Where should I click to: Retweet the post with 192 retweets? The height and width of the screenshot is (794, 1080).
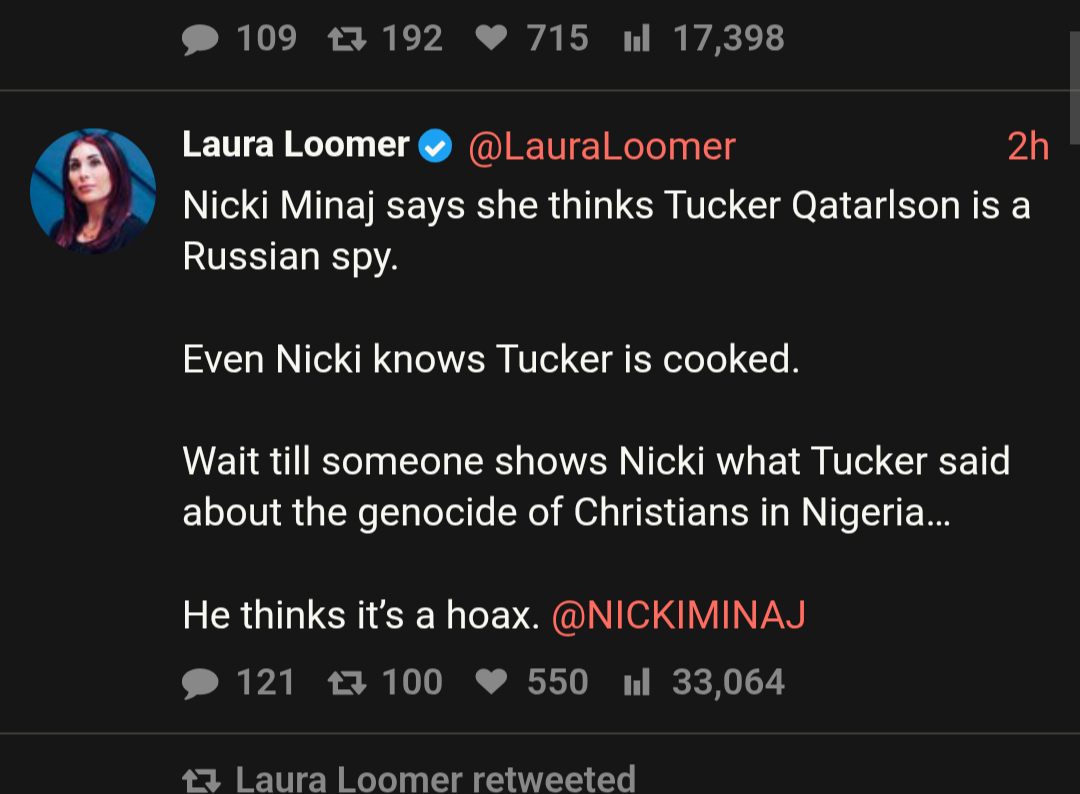click(346, 39)
